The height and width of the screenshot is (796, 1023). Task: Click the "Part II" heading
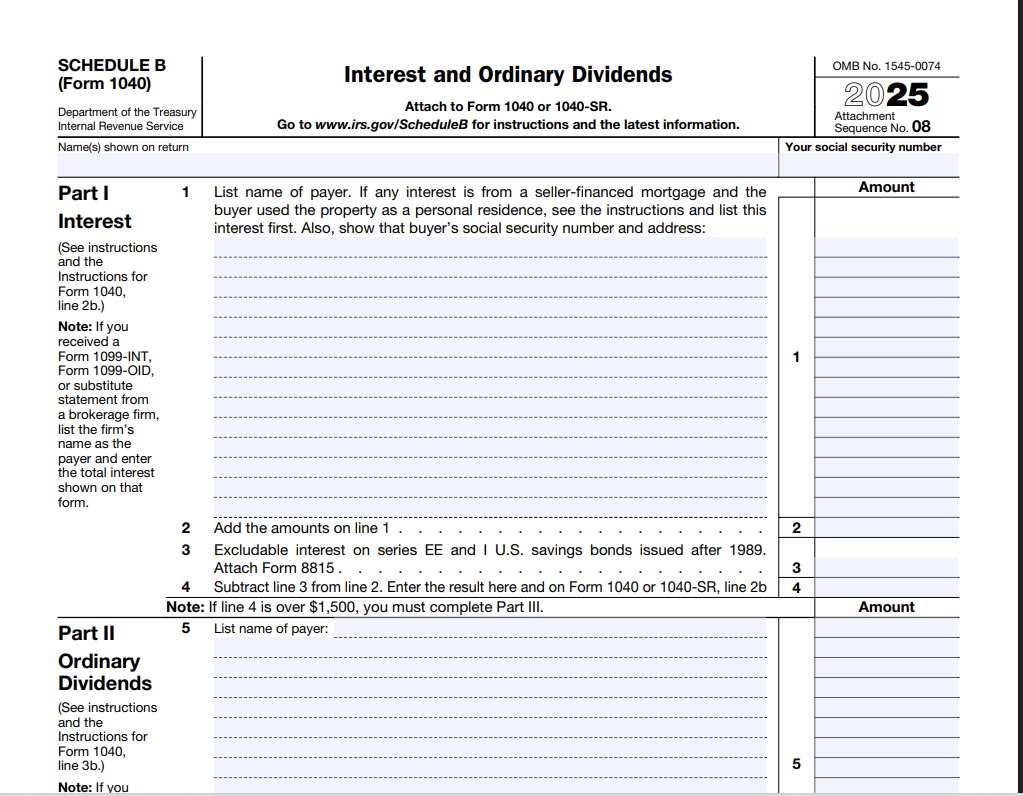pos(86,634)
